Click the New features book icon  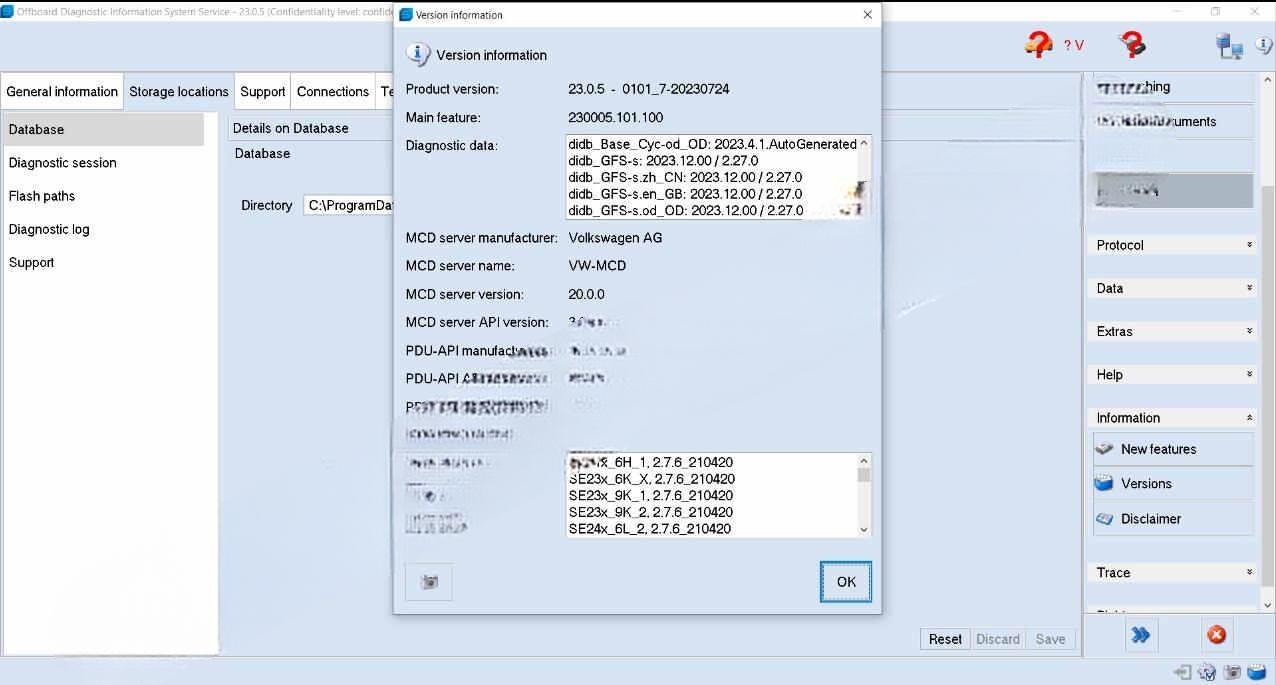pos(1105,449)
